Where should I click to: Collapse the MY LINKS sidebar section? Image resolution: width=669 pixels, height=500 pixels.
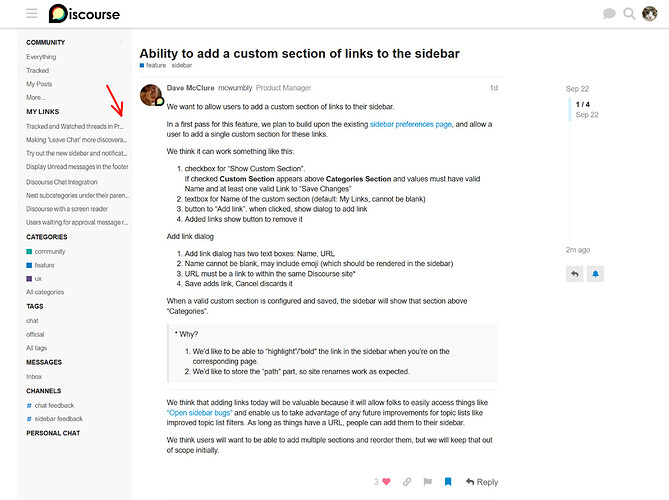pos(43,111)
